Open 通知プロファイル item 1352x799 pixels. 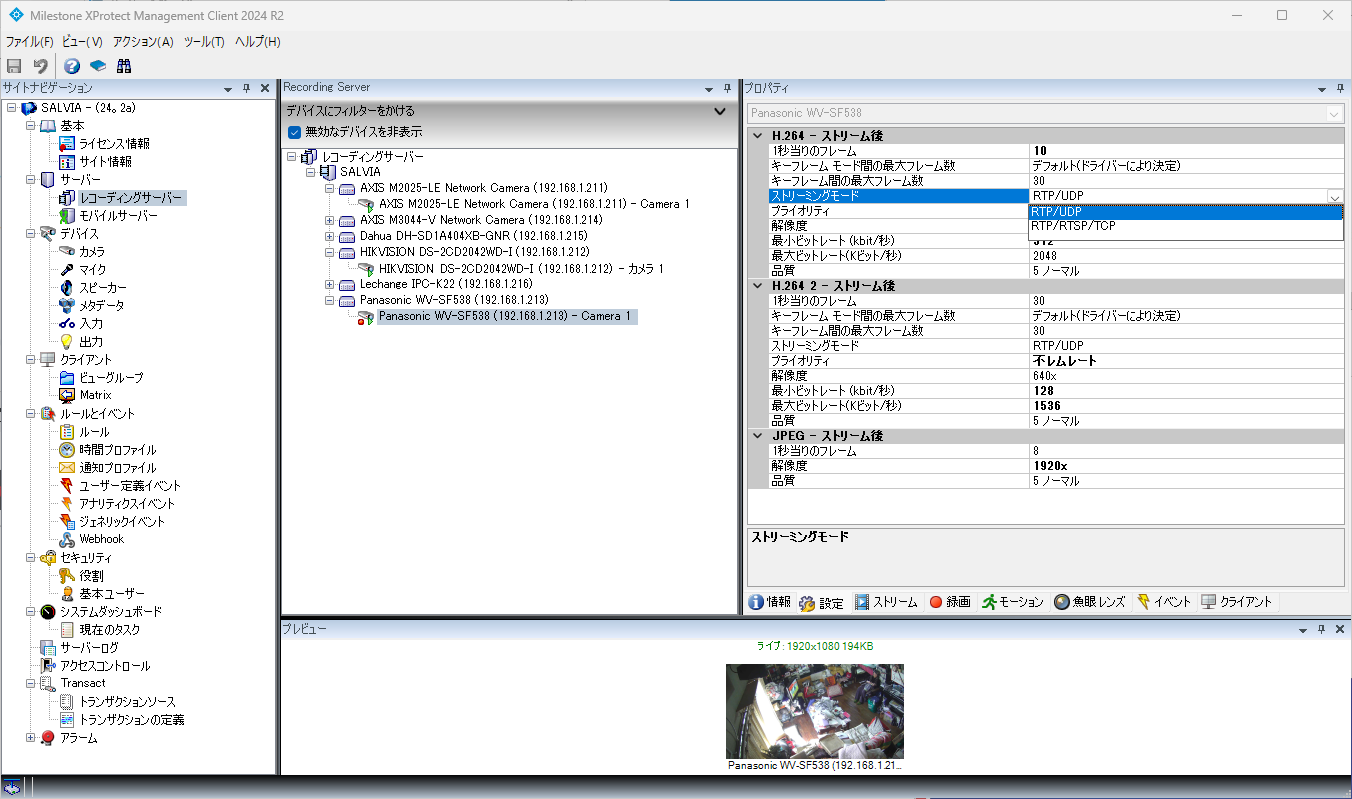point(117,468)
